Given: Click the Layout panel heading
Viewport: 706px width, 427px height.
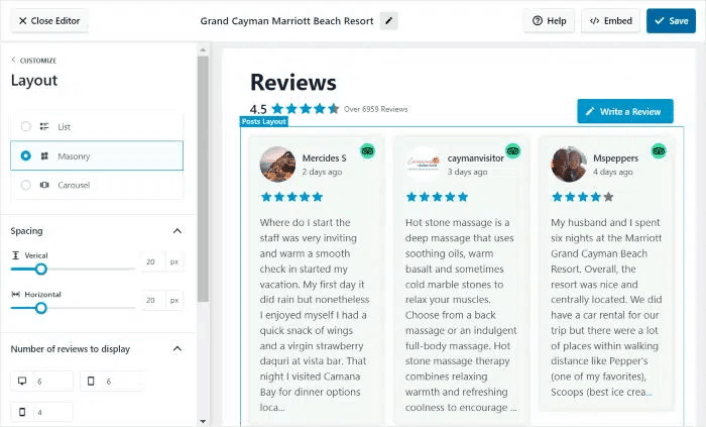Looking at the screenshot, I should pos(34,80).
